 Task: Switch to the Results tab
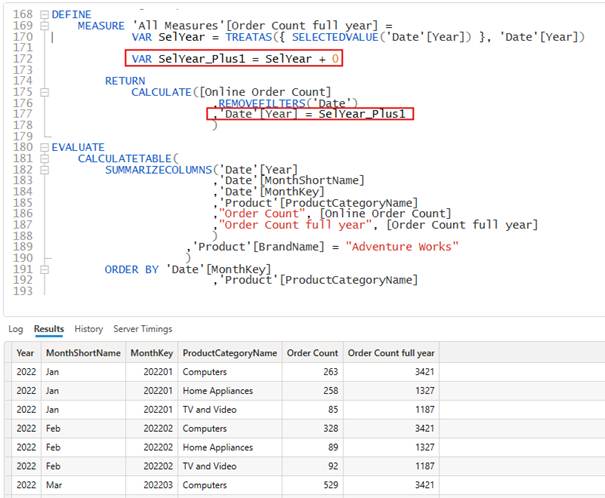point(49,329)
